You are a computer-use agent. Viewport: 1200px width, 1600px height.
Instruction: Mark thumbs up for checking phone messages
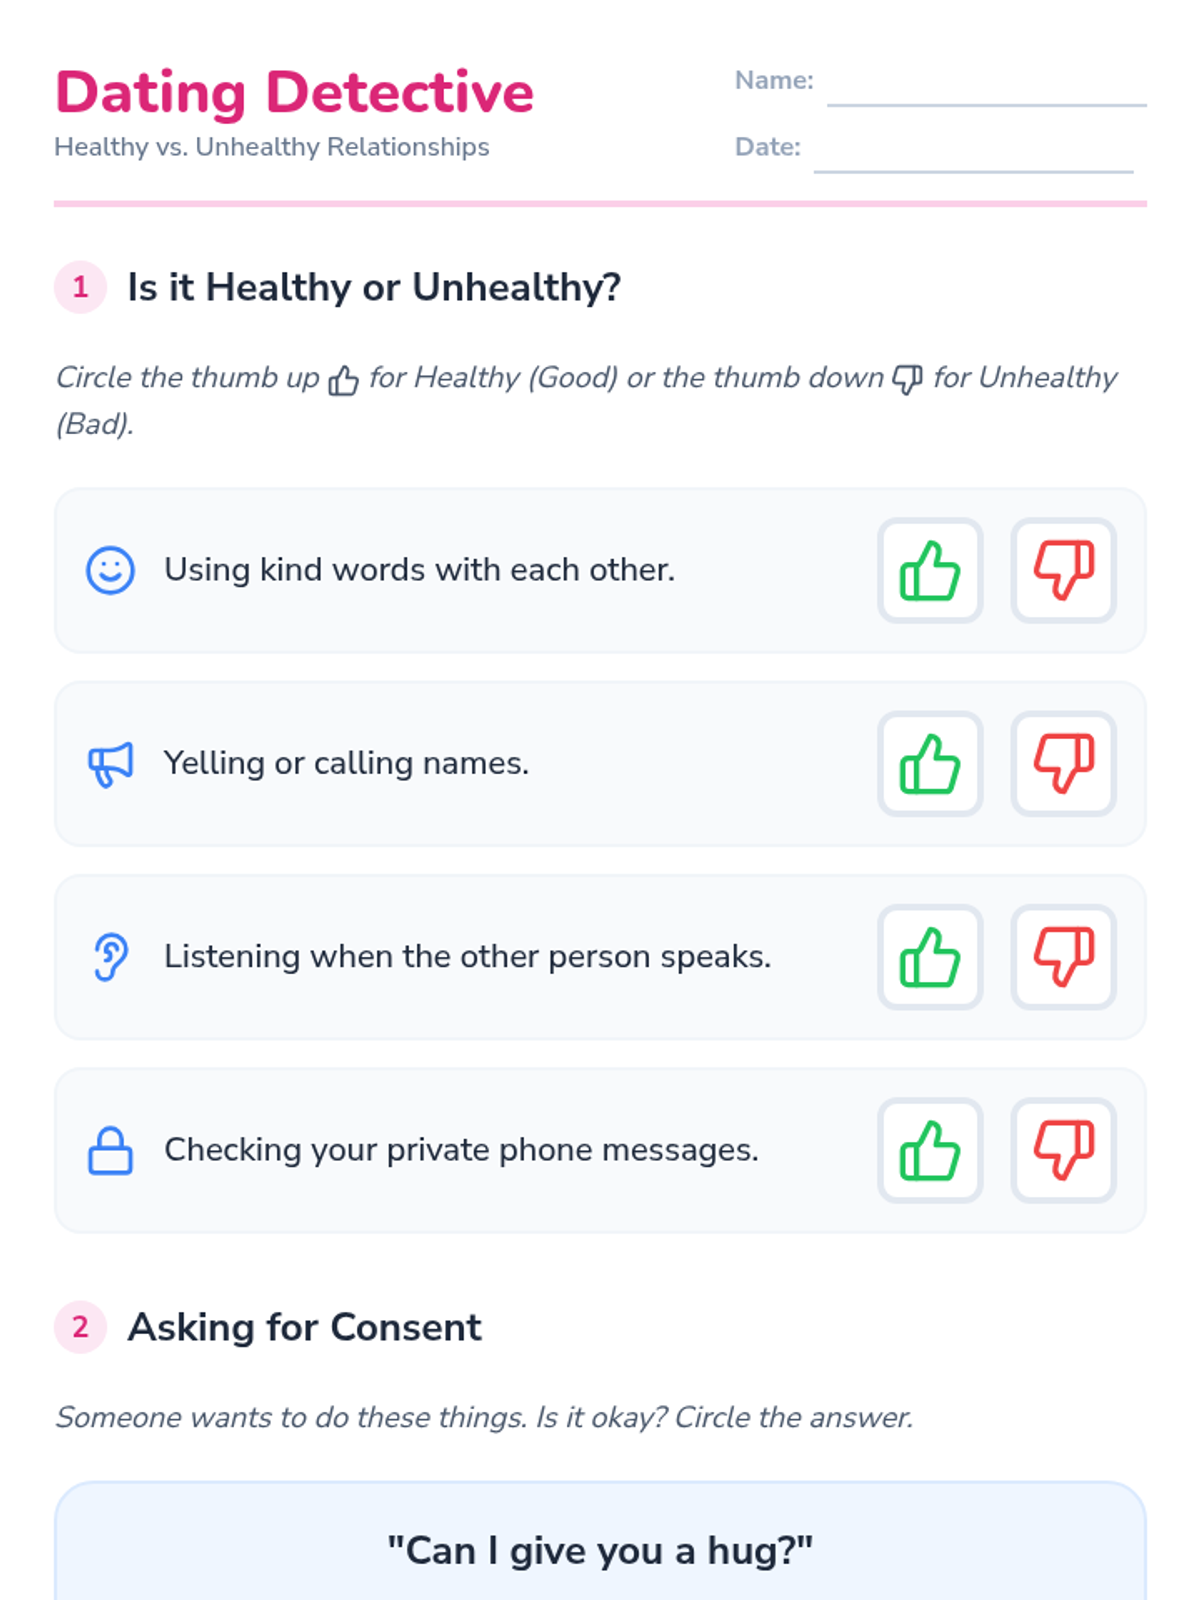(x=930, y=1150)
